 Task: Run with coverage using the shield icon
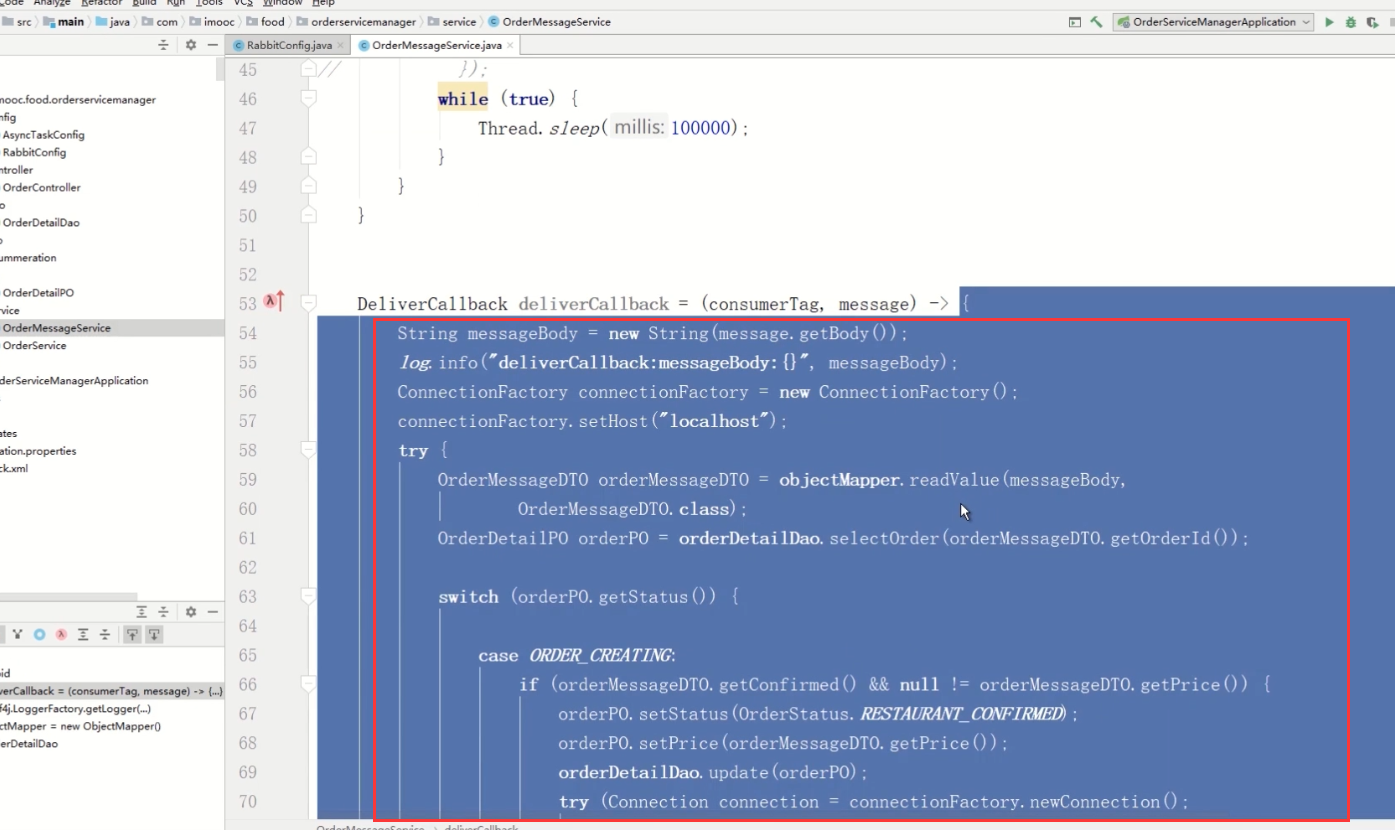pyautogui.click(x=1373, y=22)
